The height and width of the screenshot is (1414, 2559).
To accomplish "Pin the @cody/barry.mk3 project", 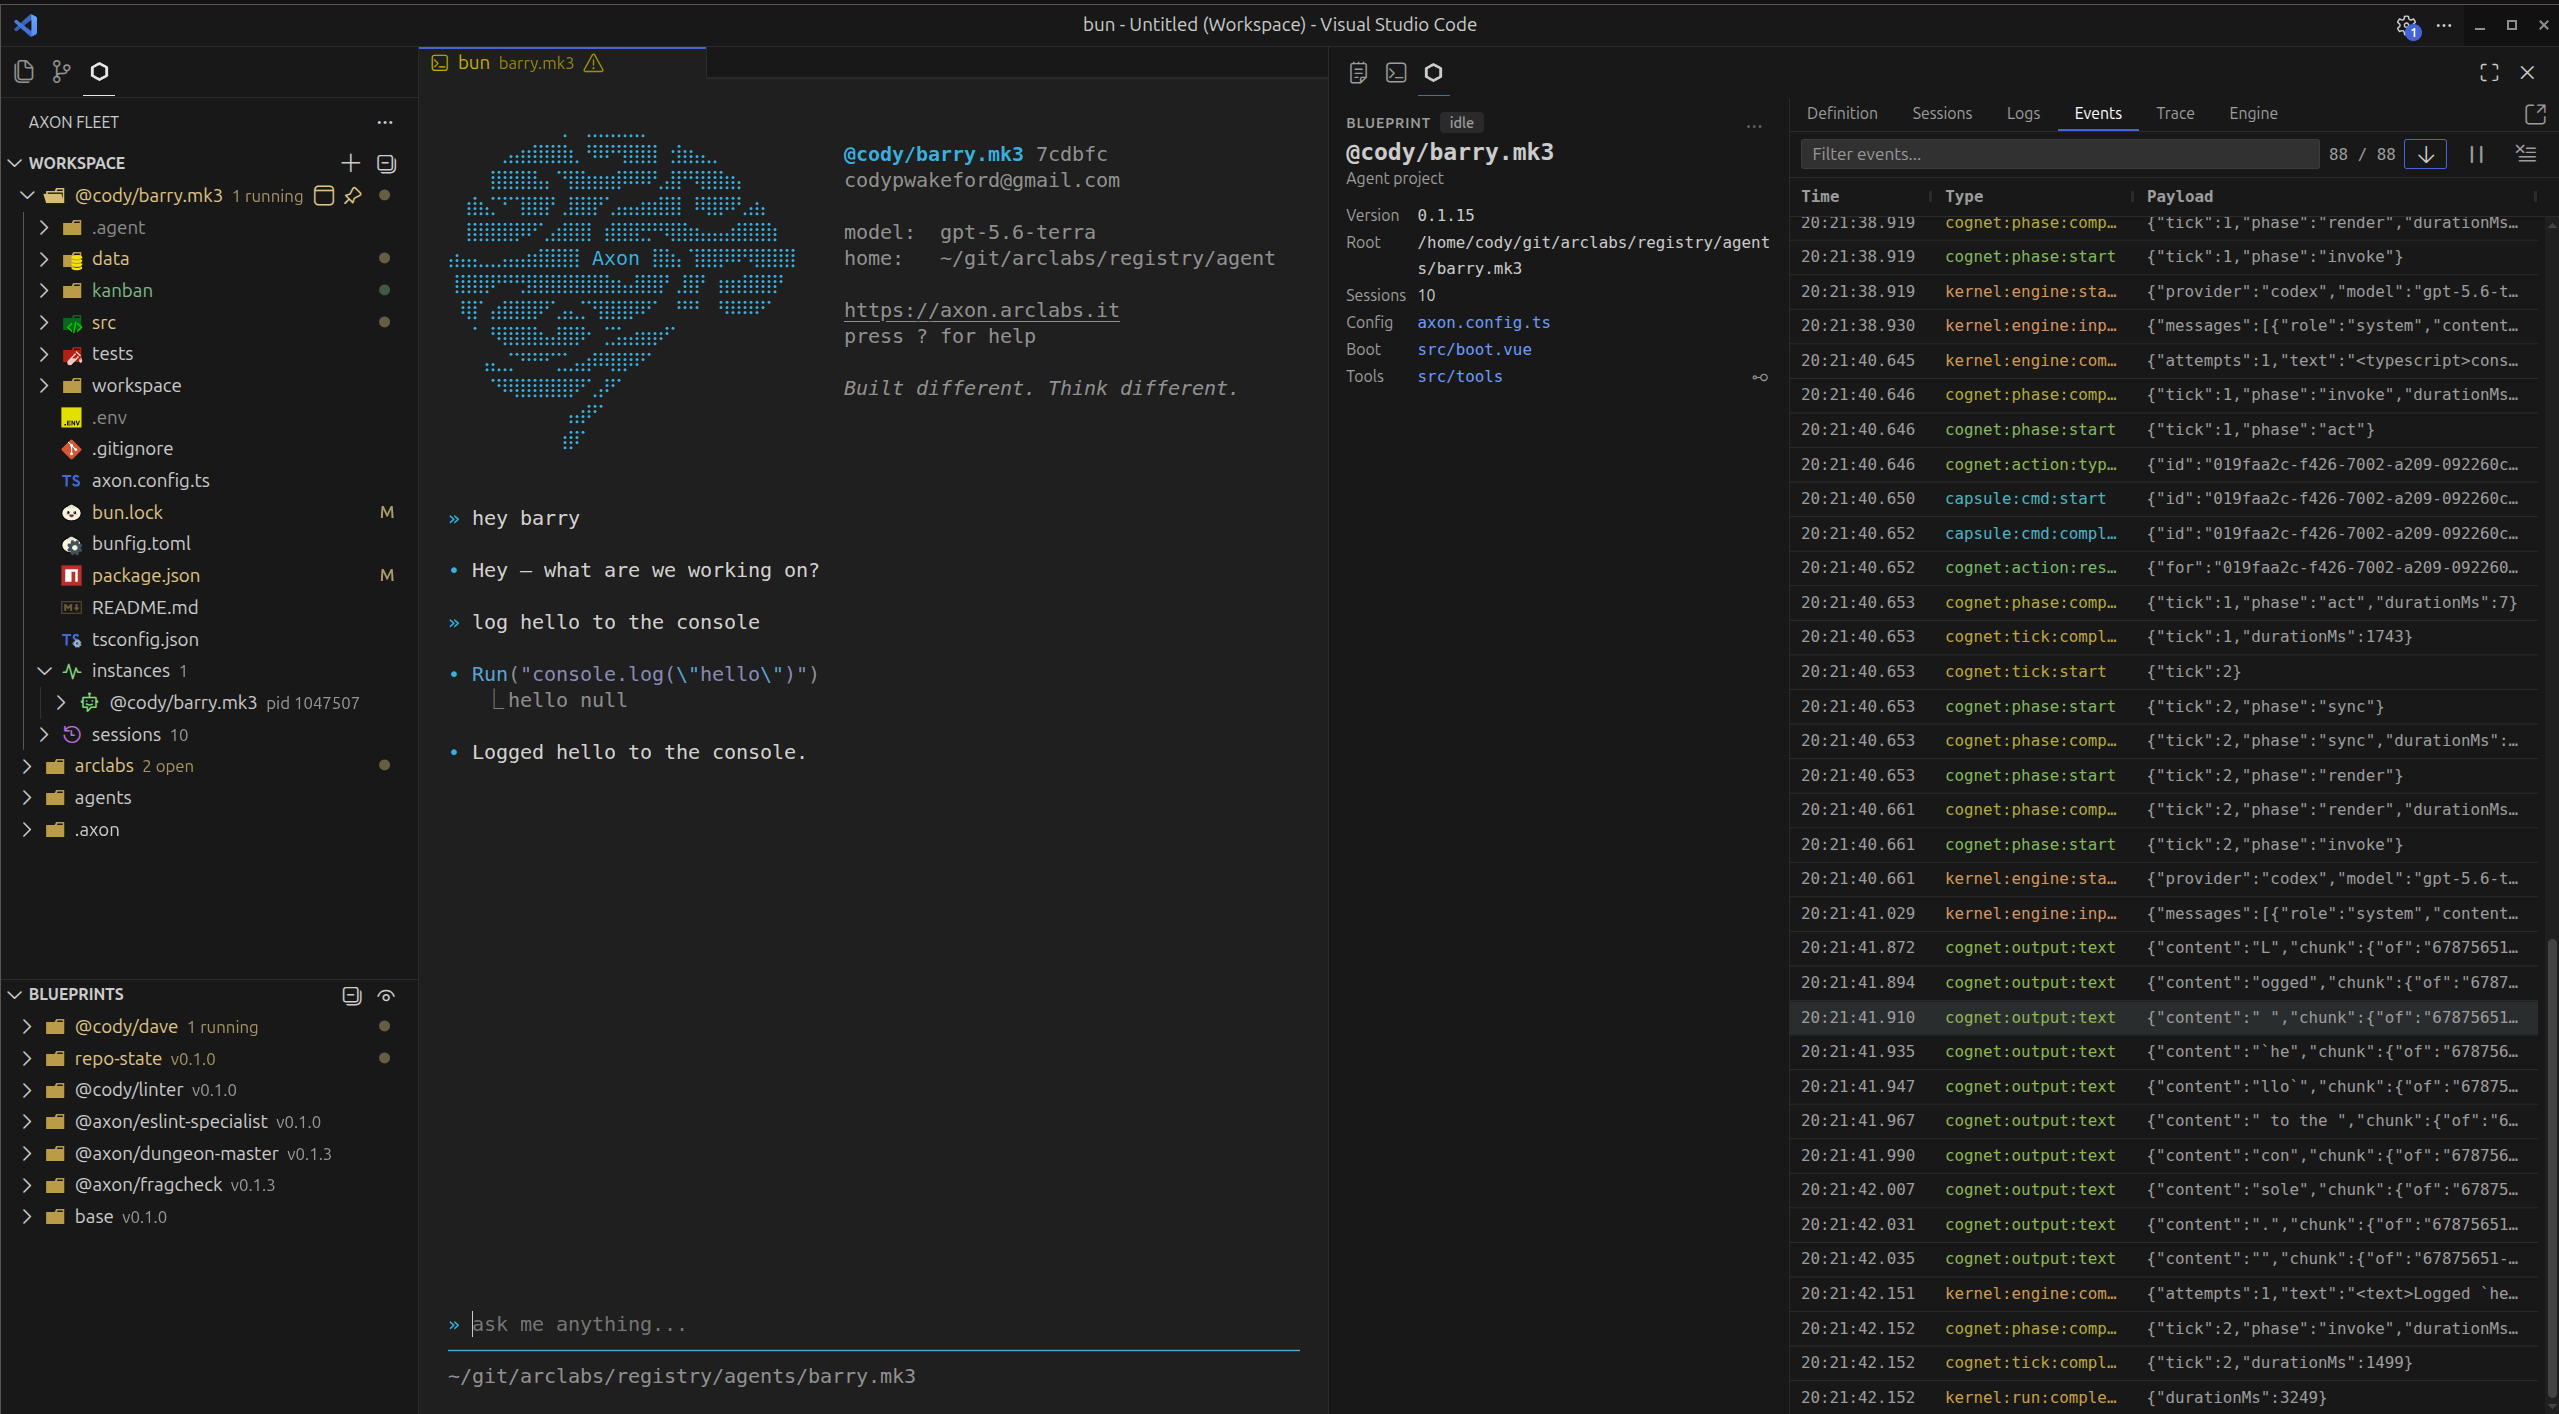I will point(353,195).
